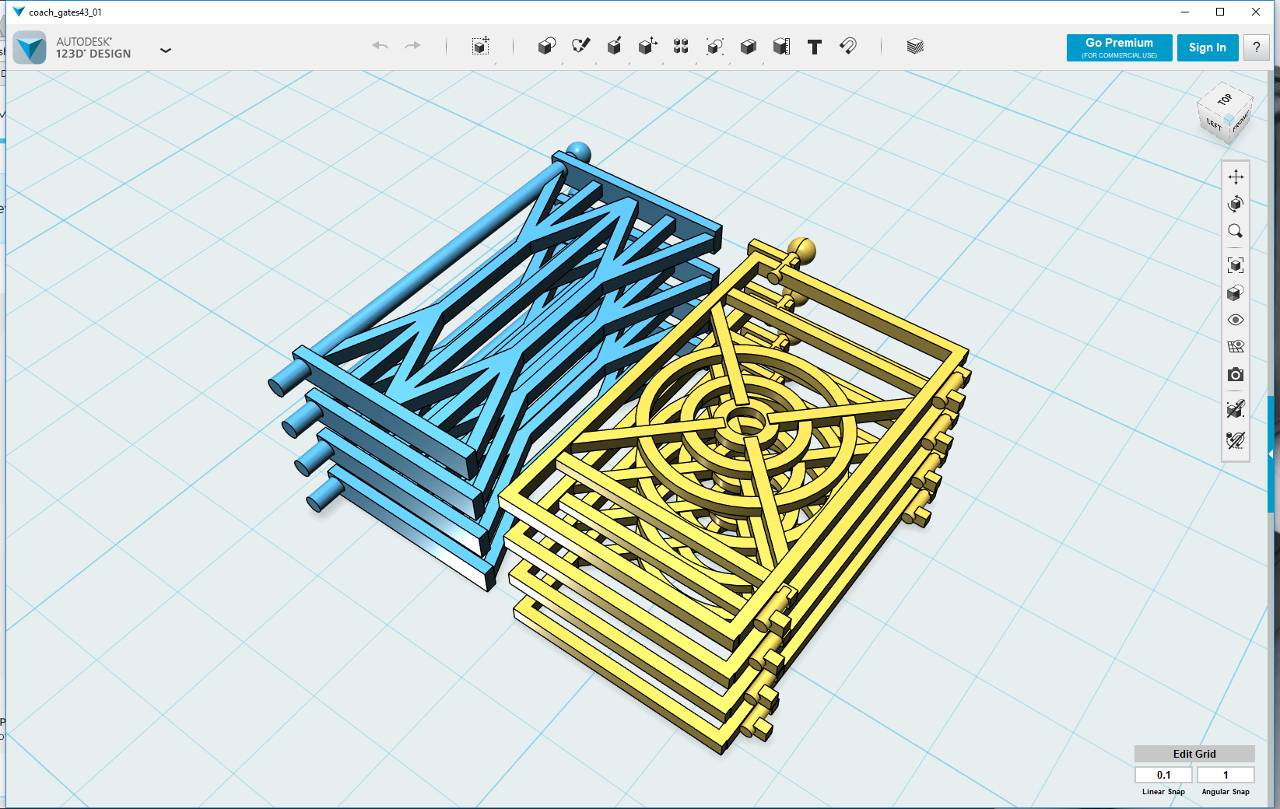Select the Pan navigation tool
This screenshot has width=1280, height=809.
tap(1236, 177)
